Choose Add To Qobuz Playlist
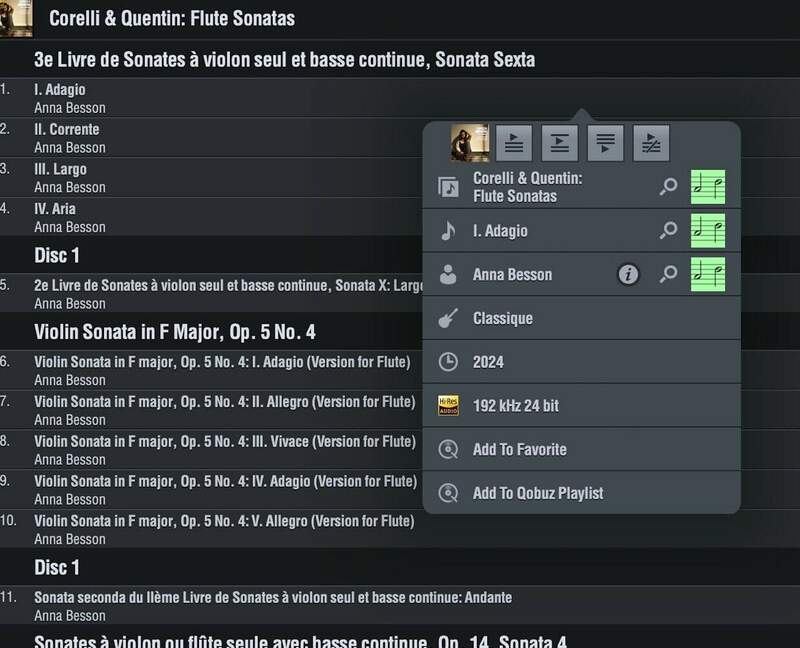Screen dimensions: 800x648 [x=538, y=493]
